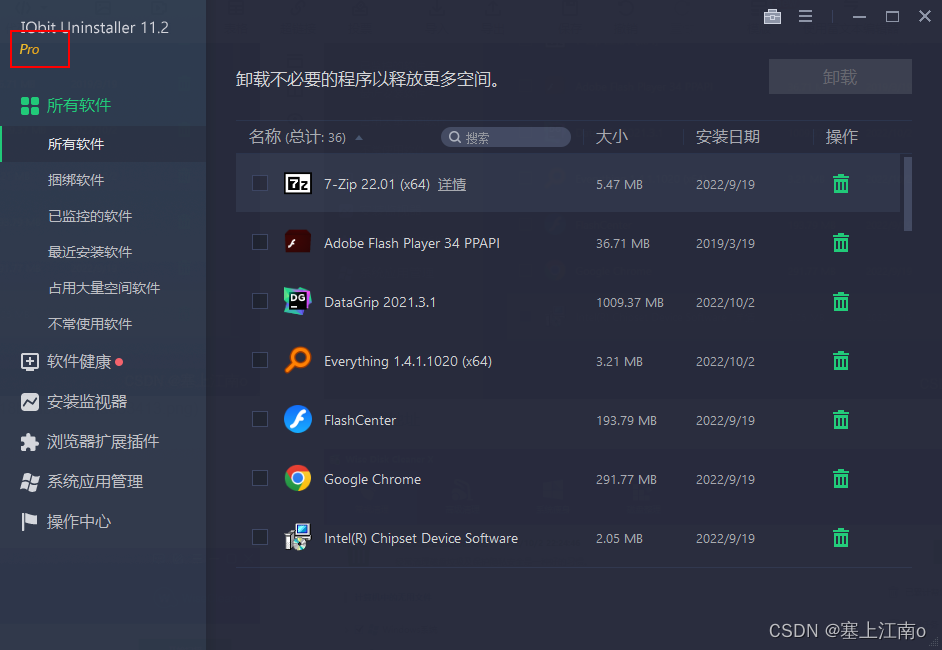Click the Everything 3.21 MB size cell
The width and height of the screenshot is (942, 650).
tap(619, 362)
